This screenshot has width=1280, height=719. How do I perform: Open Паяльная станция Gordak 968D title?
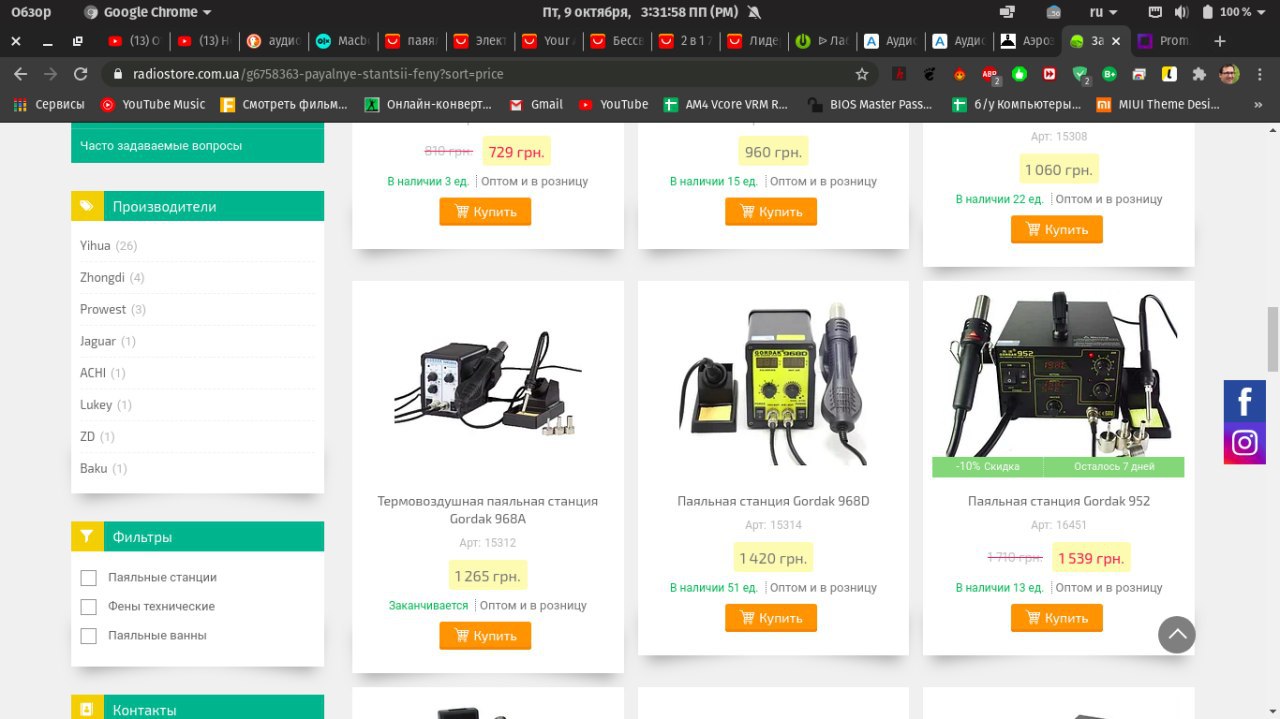[x=773, y=501]
